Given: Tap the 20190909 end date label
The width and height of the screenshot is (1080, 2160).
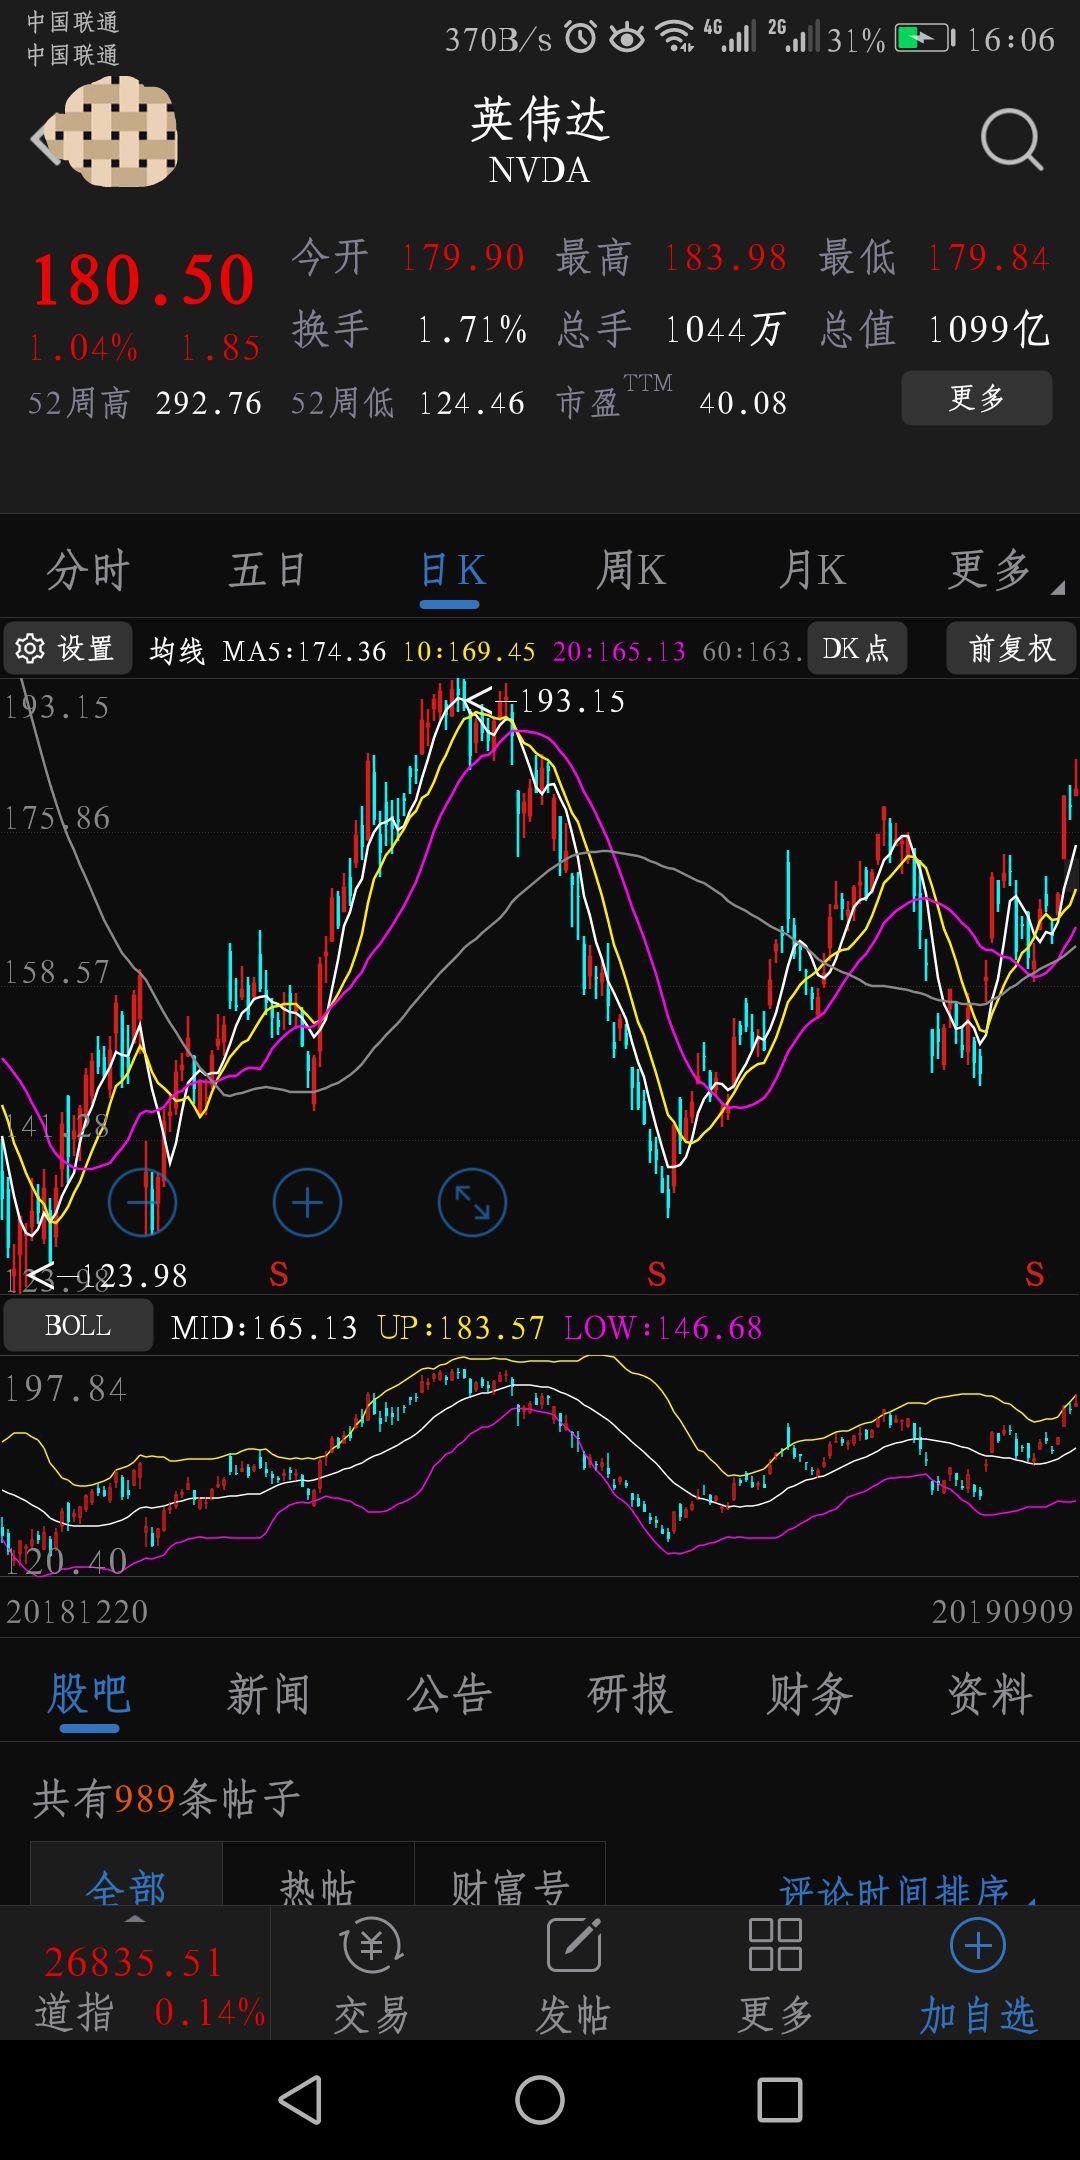Looking at the screenshot, I should 1002,1611.
